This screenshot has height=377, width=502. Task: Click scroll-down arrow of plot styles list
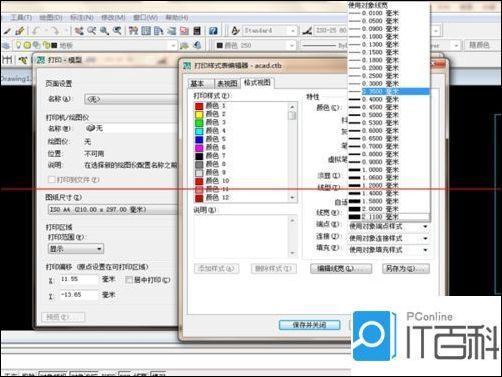(x=292, y=198)
